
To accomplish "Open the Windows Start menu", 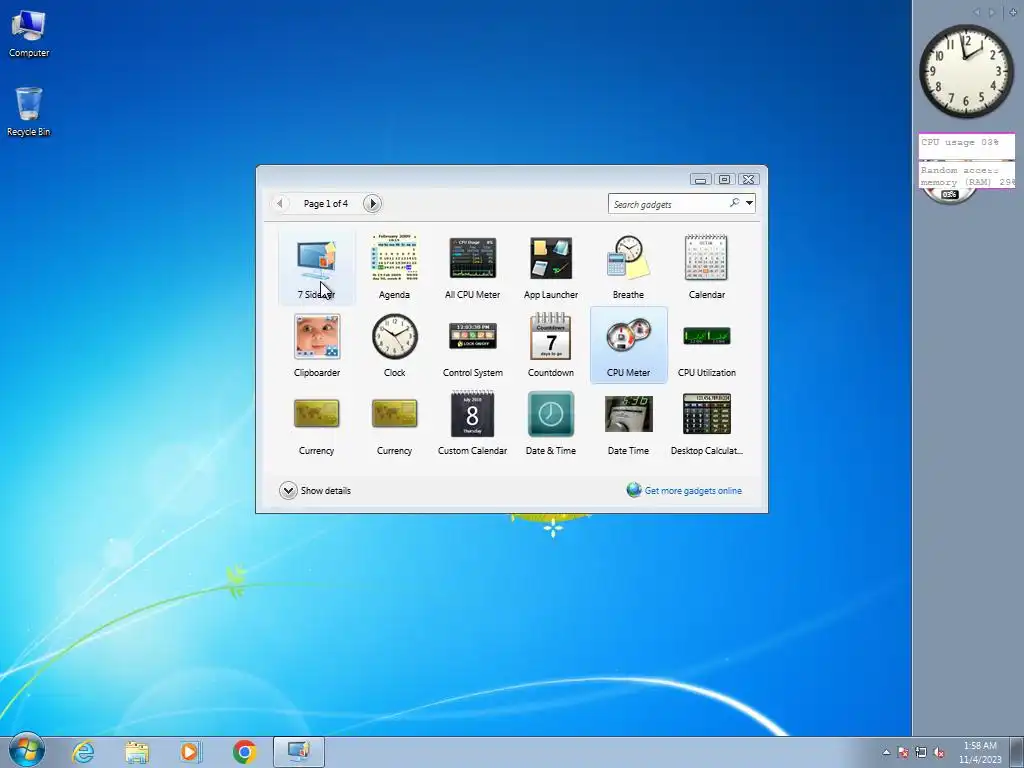I will (27, 750).
